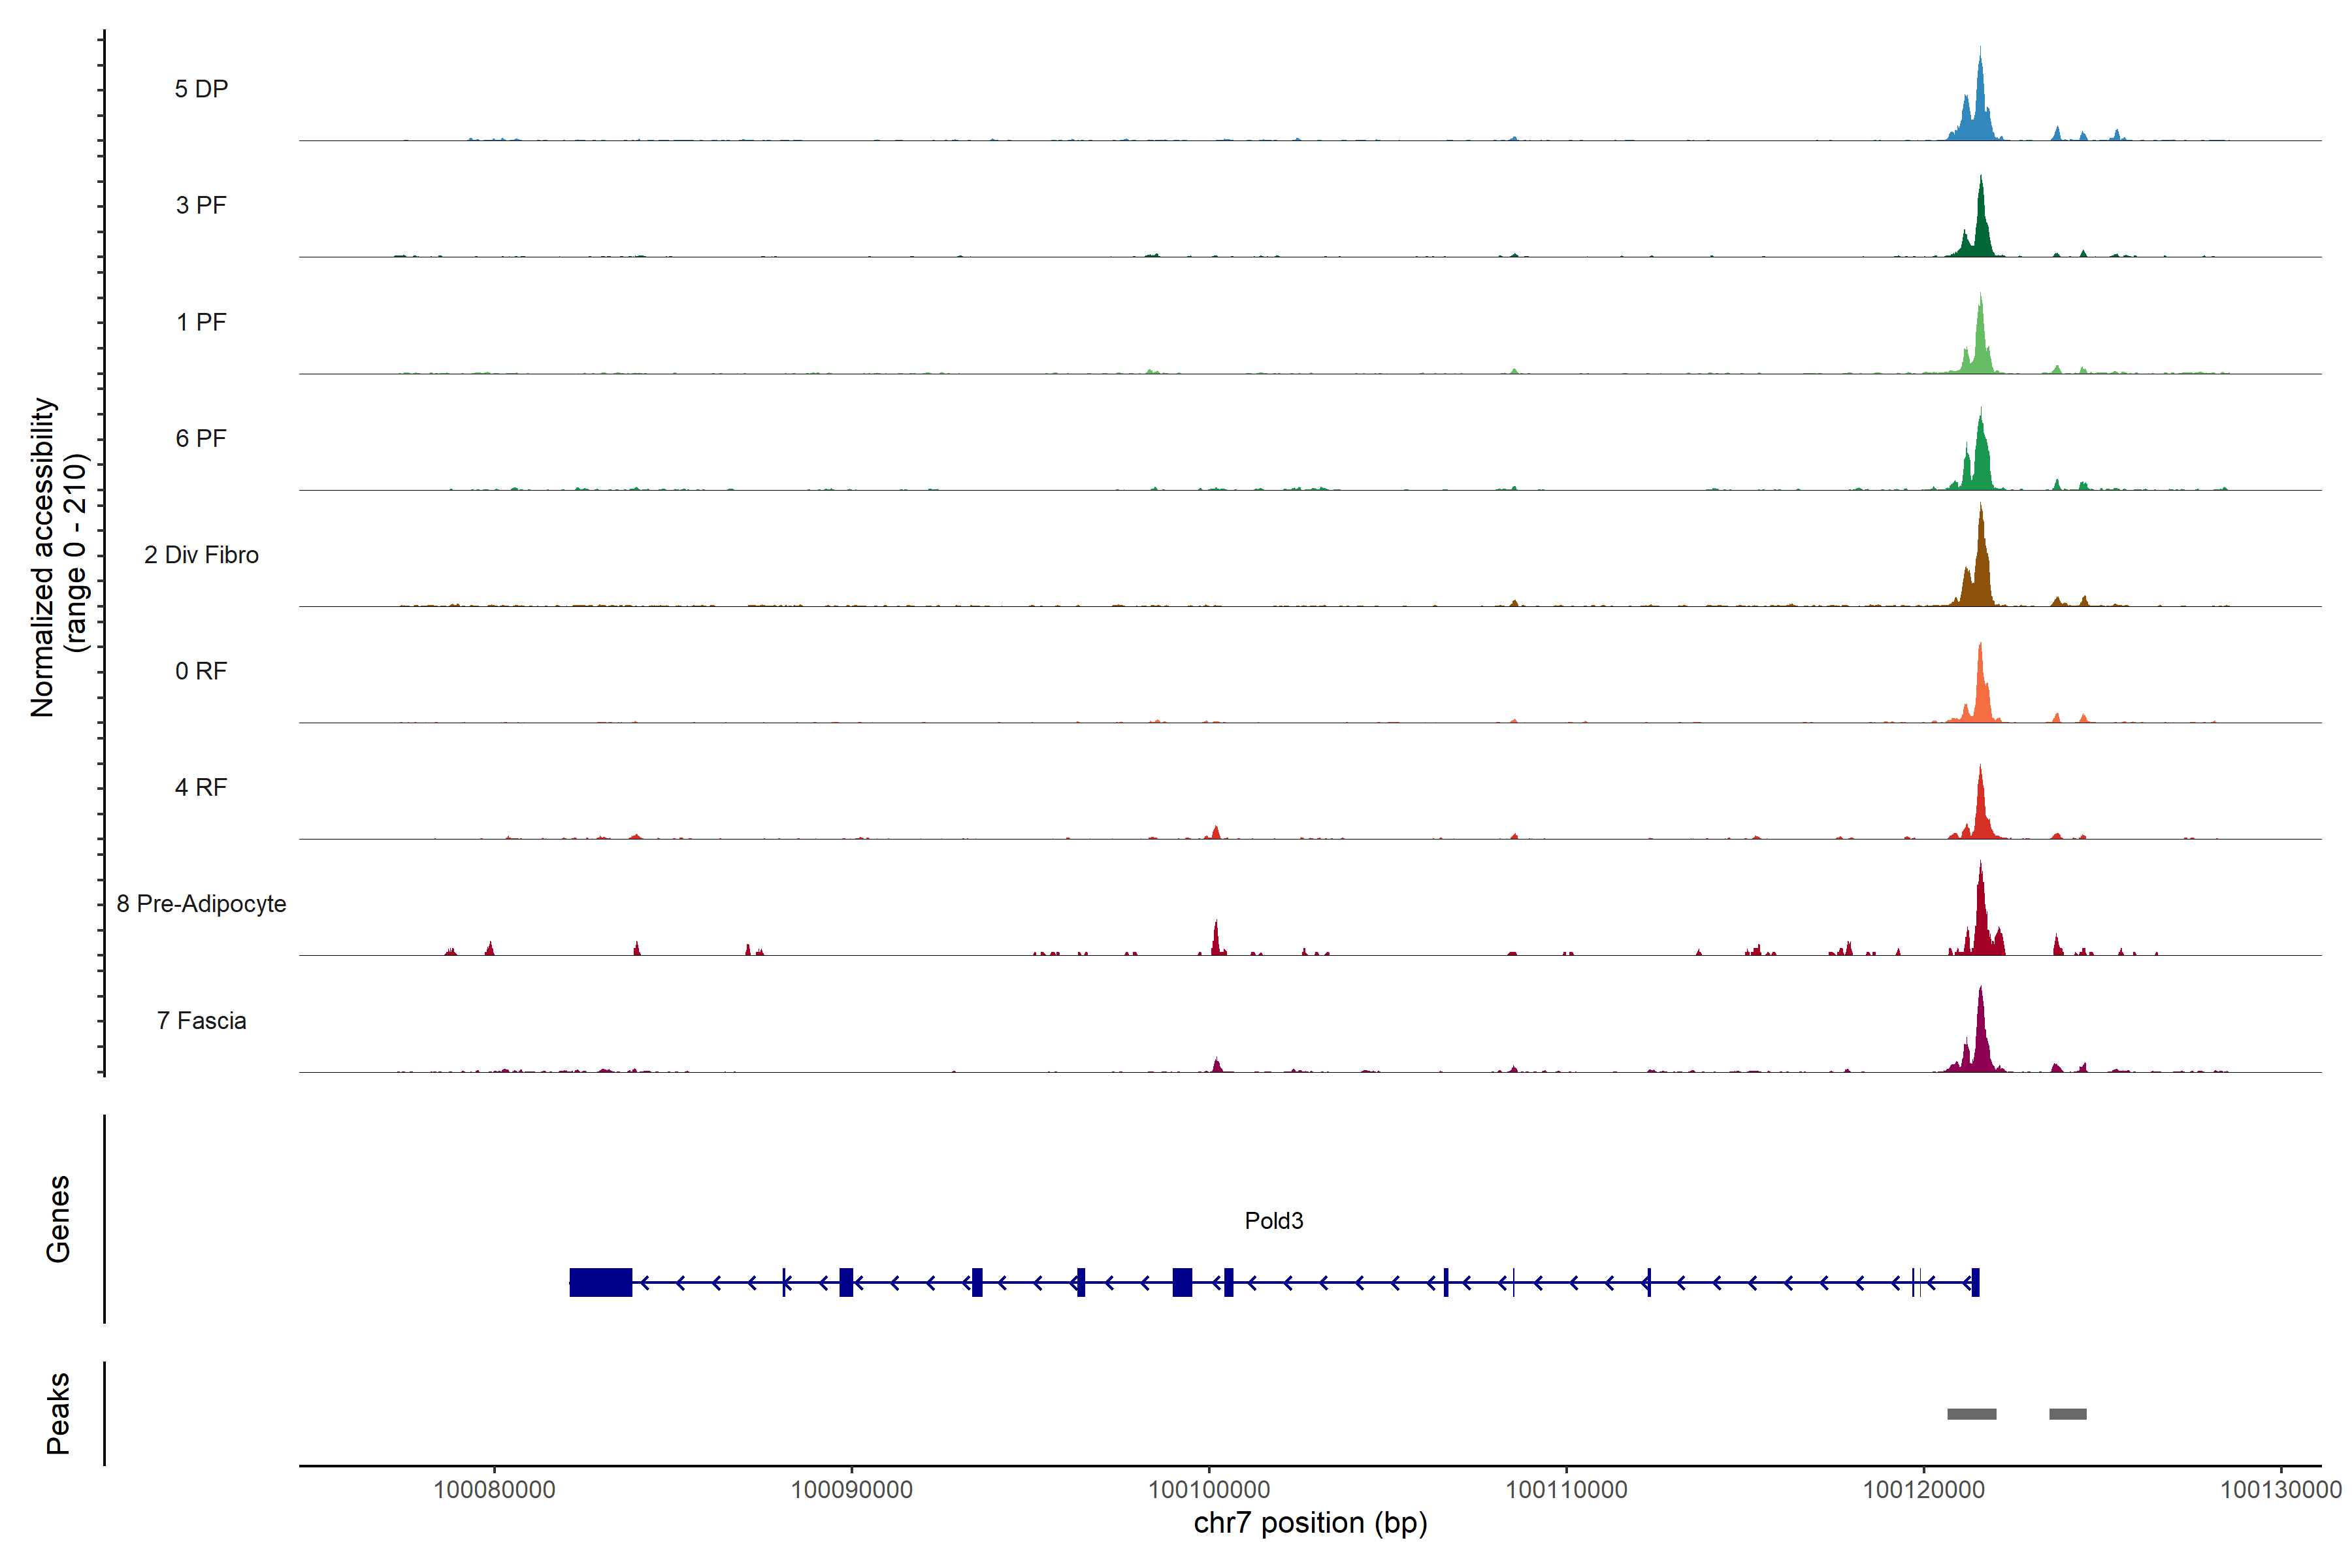2352x1568 pixels.
Task: Click the larger gray peak bar
Action: pos(1971,1414)
